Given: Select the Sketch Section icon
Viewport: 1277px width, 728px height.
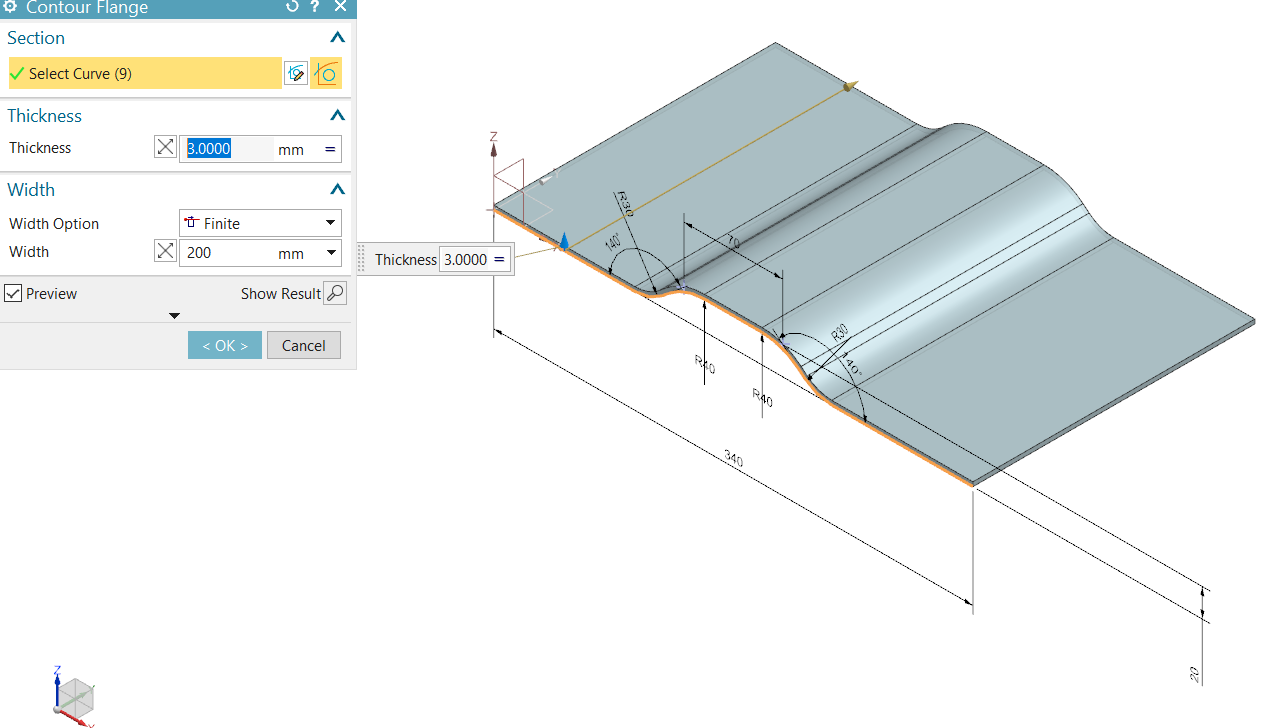Looking at the screenshot, I should (x=296, y=72).
